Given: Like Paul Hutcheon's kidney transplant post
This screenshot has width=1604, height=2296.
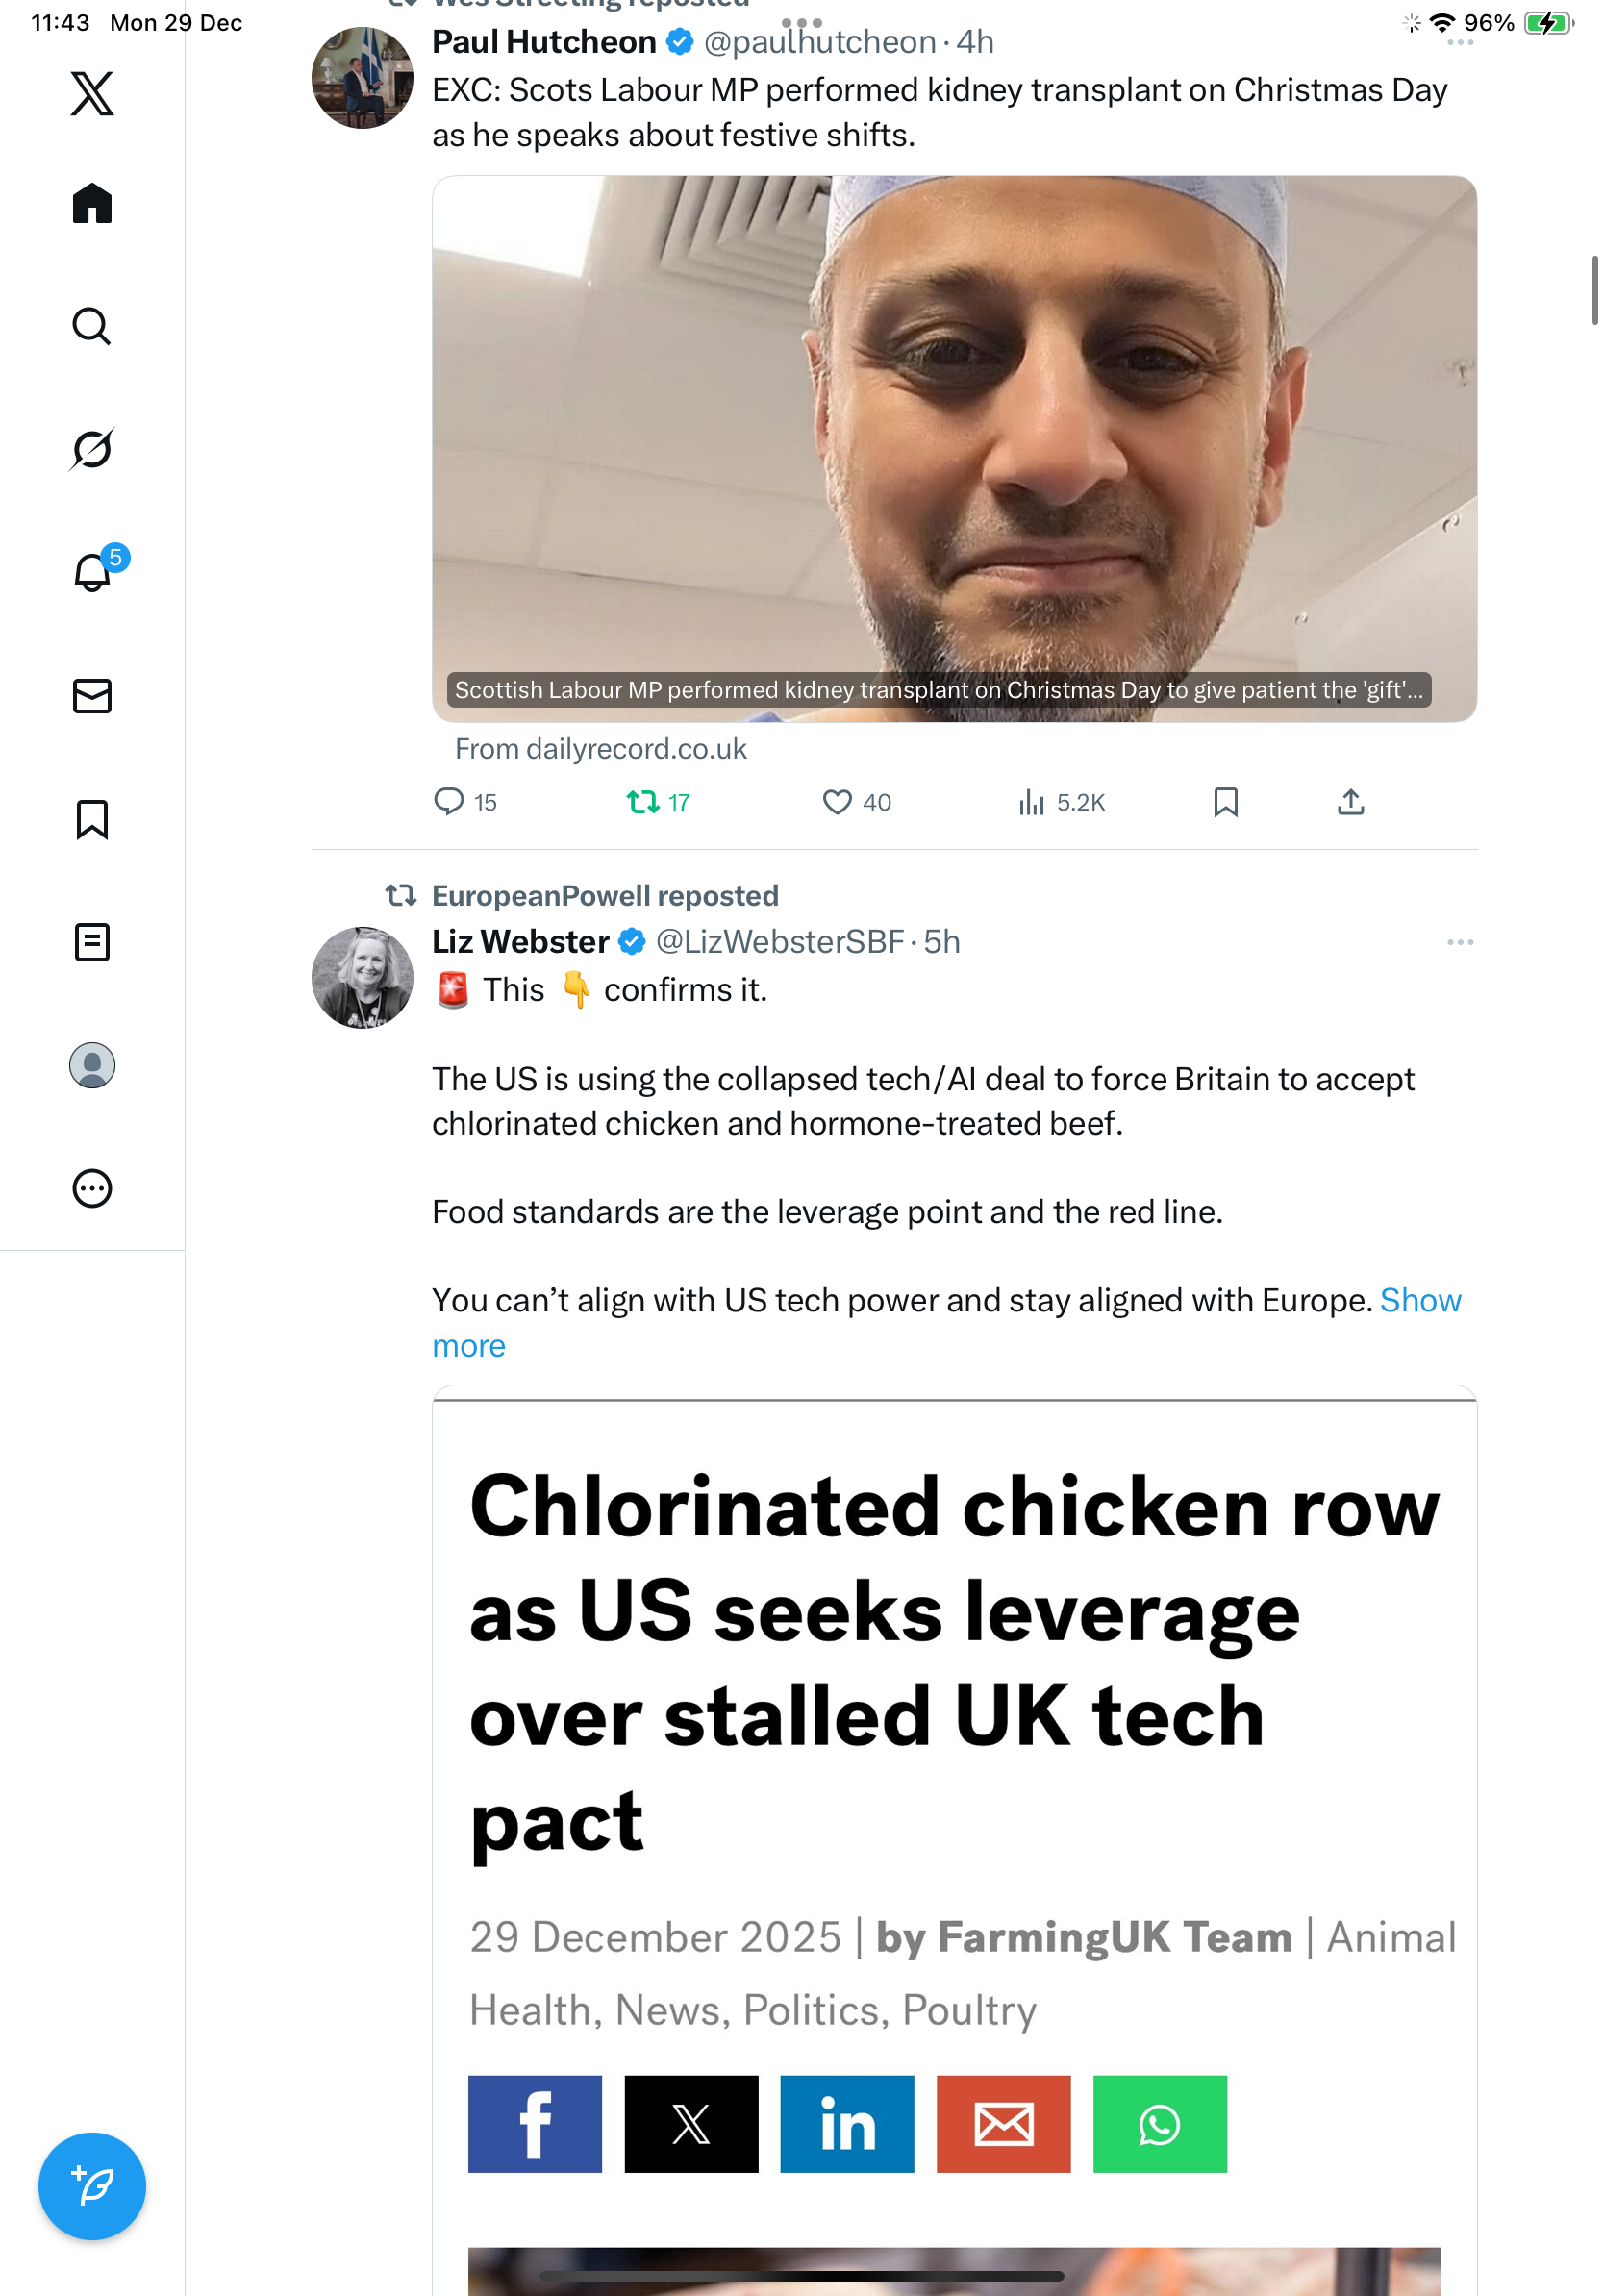Looking at the screenshot, I should pyautogui.click(x=837, y=802).
